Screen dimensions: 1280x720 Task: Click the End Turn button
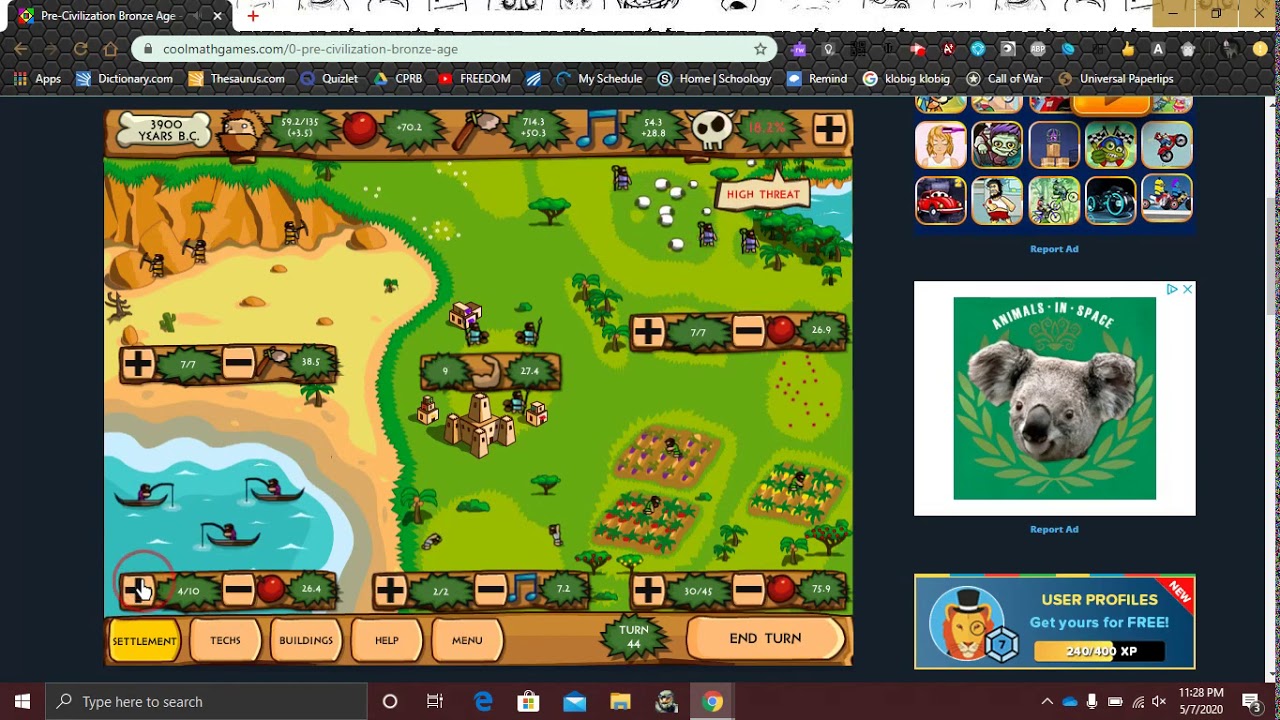[766, 638]
